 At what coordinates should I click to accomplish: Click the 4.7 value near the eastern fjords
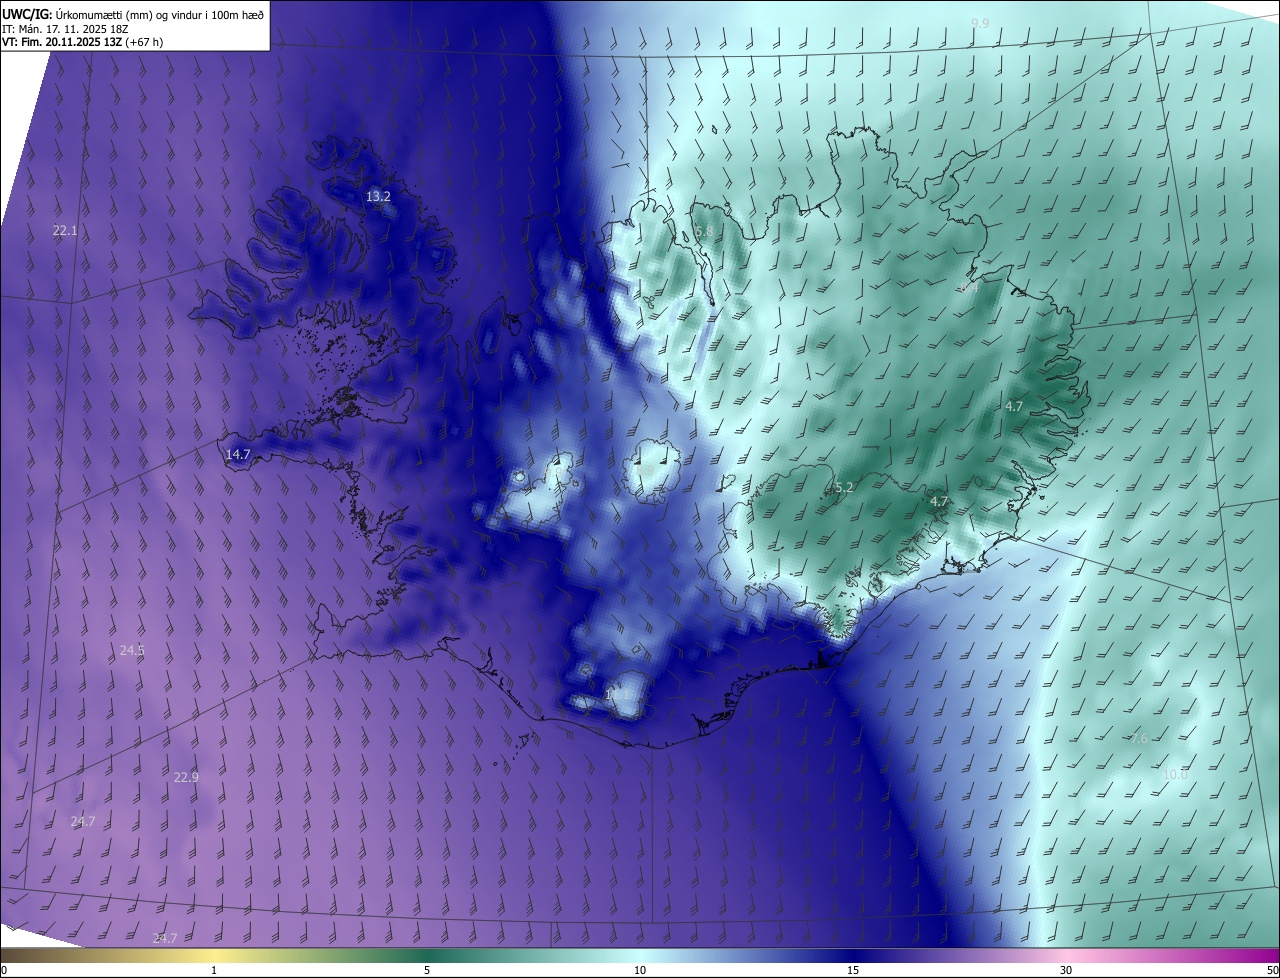1014,407
